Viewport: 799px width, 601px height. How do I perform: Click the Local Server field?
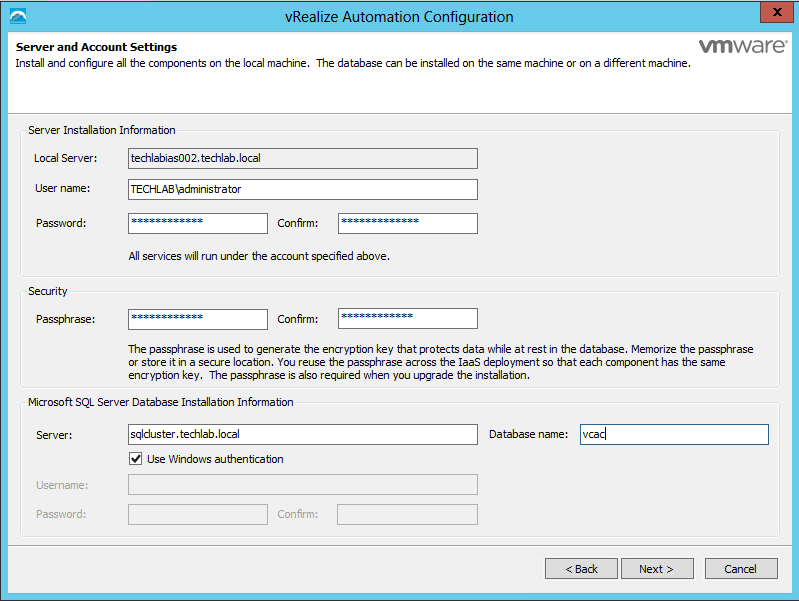pos(303,159)
